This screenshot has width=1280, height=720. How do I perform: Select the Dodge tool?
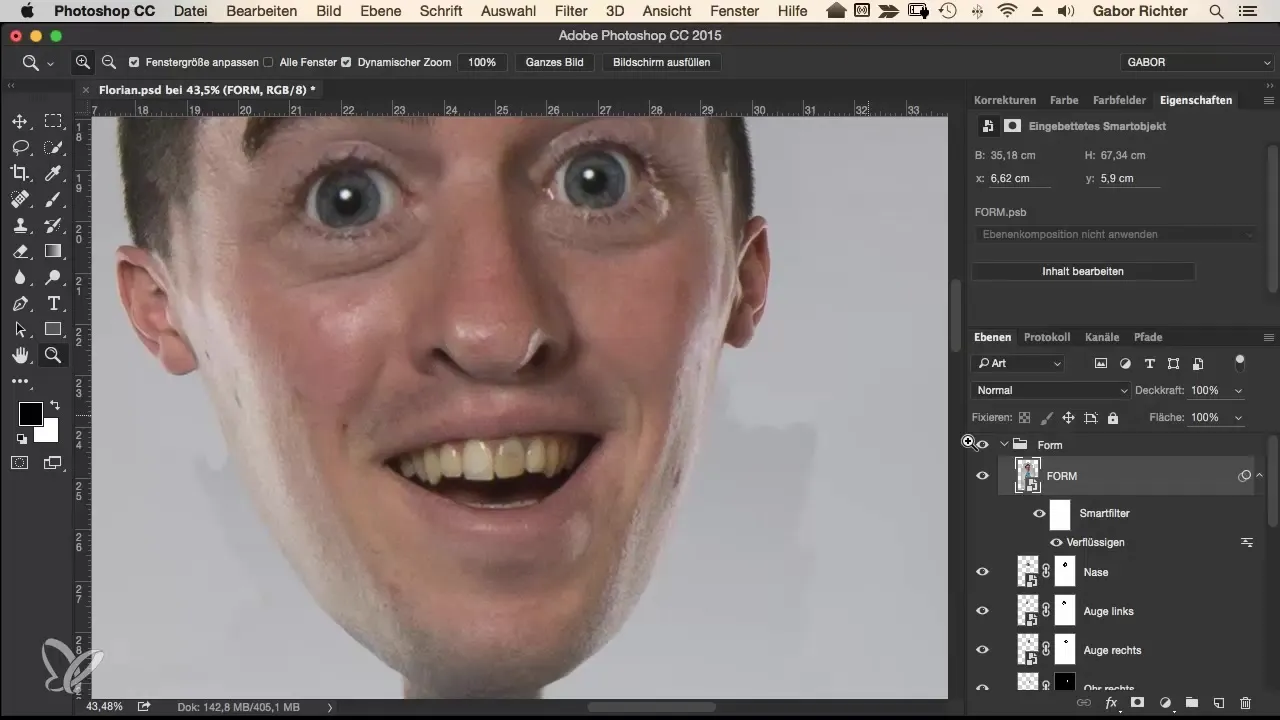(53, 277)
